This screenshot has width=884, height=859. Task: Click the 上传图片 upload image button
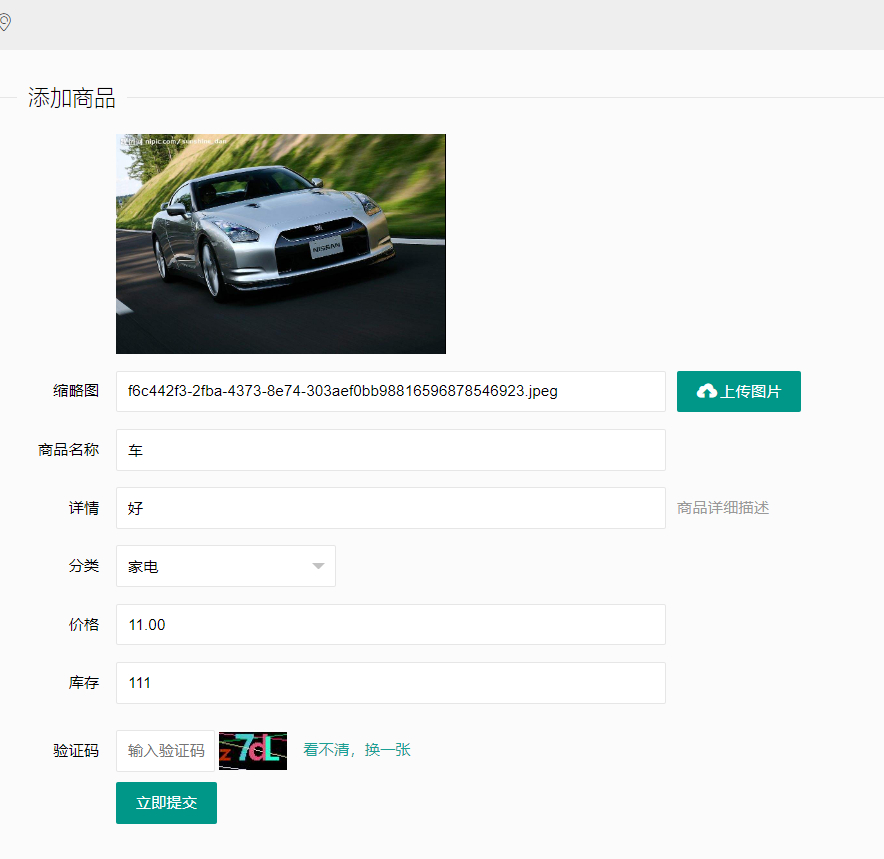click(x=739, y=391)
